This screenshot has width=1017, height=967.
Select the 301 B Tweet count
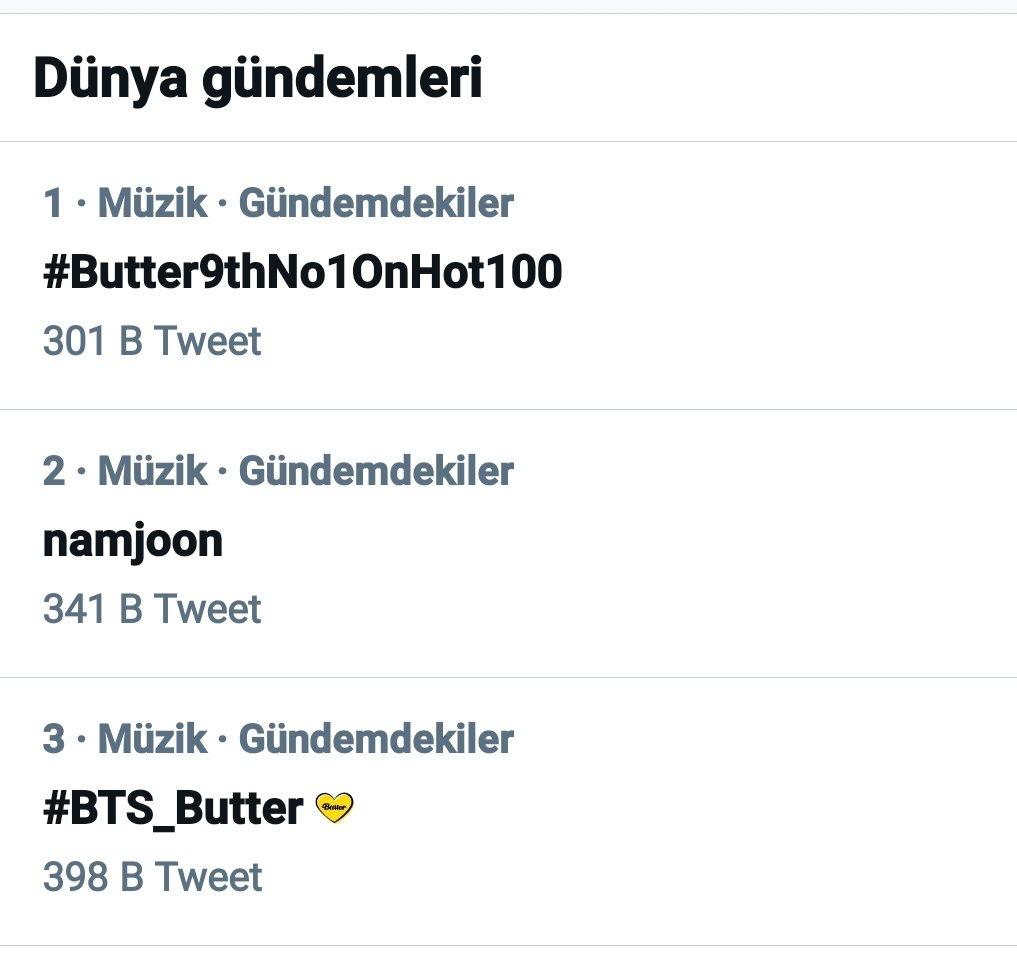(x=152, y=341)
